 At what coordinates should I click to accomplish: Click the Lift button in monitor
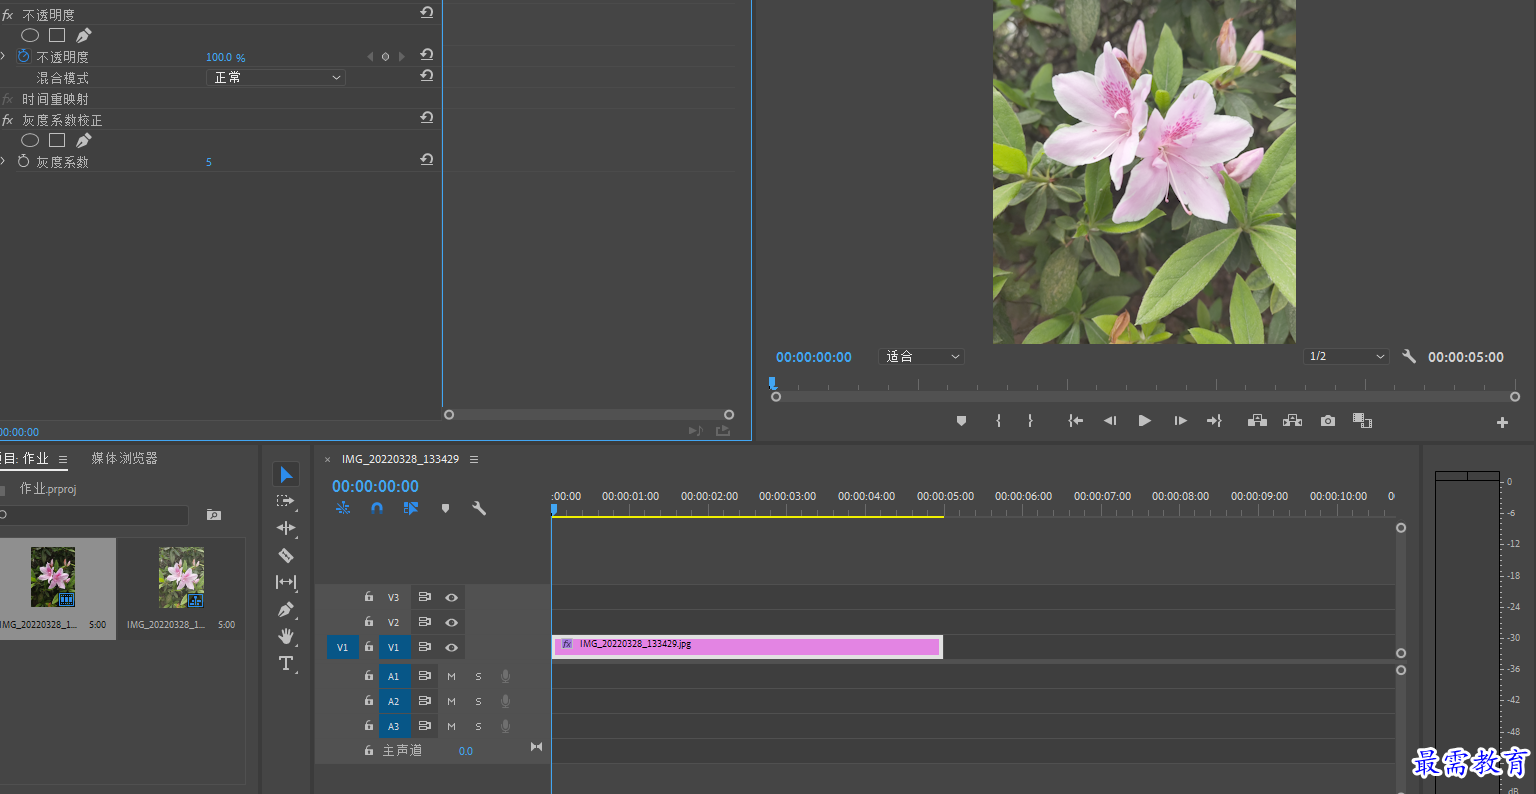1257,421
